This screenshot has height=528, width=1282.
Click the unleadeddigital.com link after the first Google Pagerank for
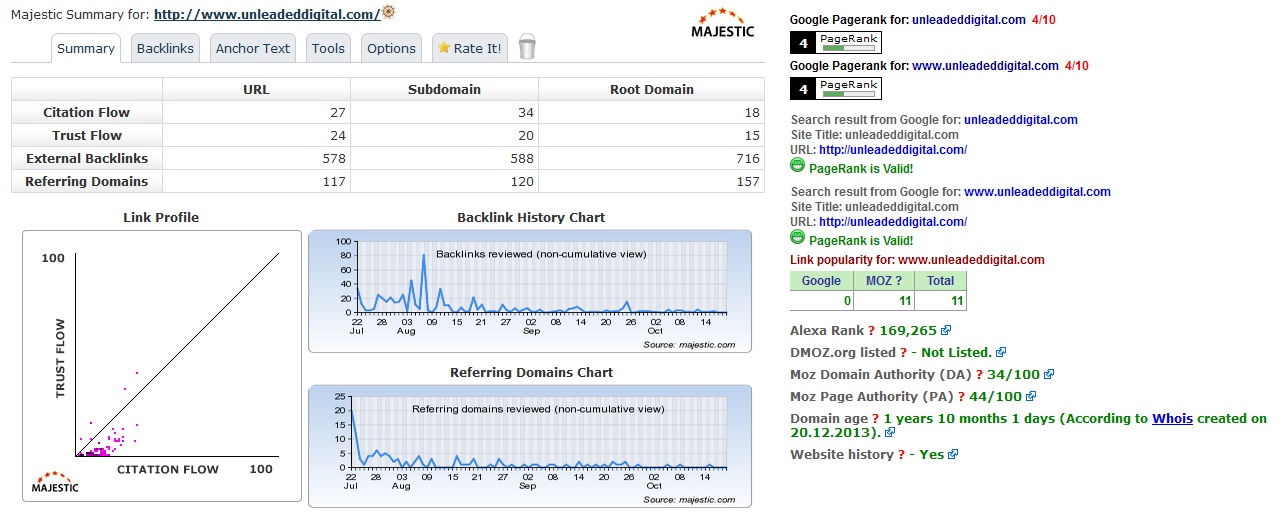(970, 20)
